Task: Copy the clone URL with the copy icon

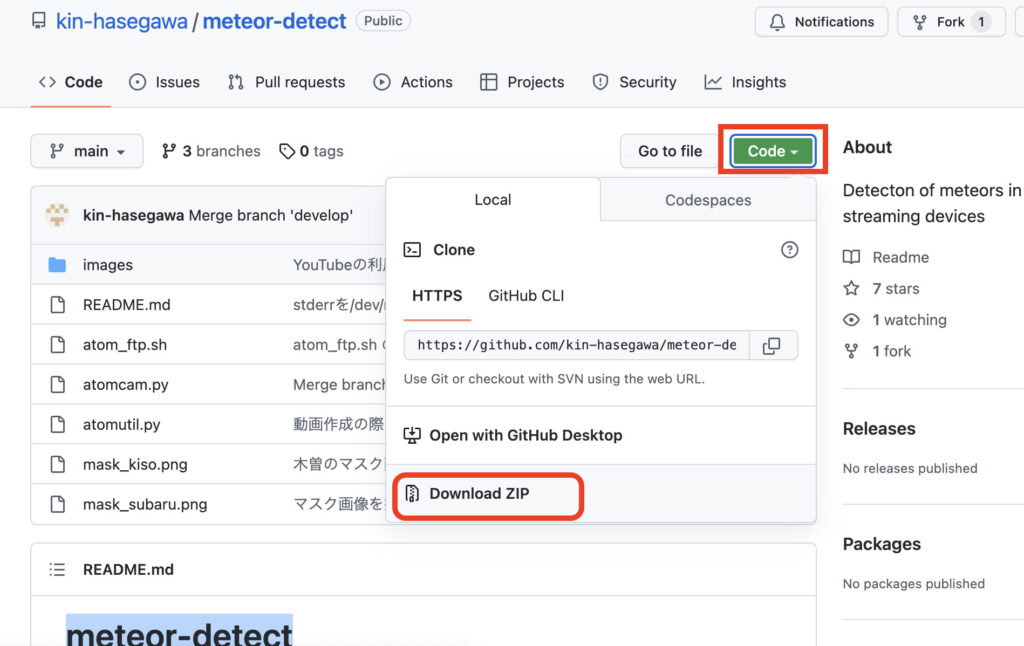Action: [772, 346]
